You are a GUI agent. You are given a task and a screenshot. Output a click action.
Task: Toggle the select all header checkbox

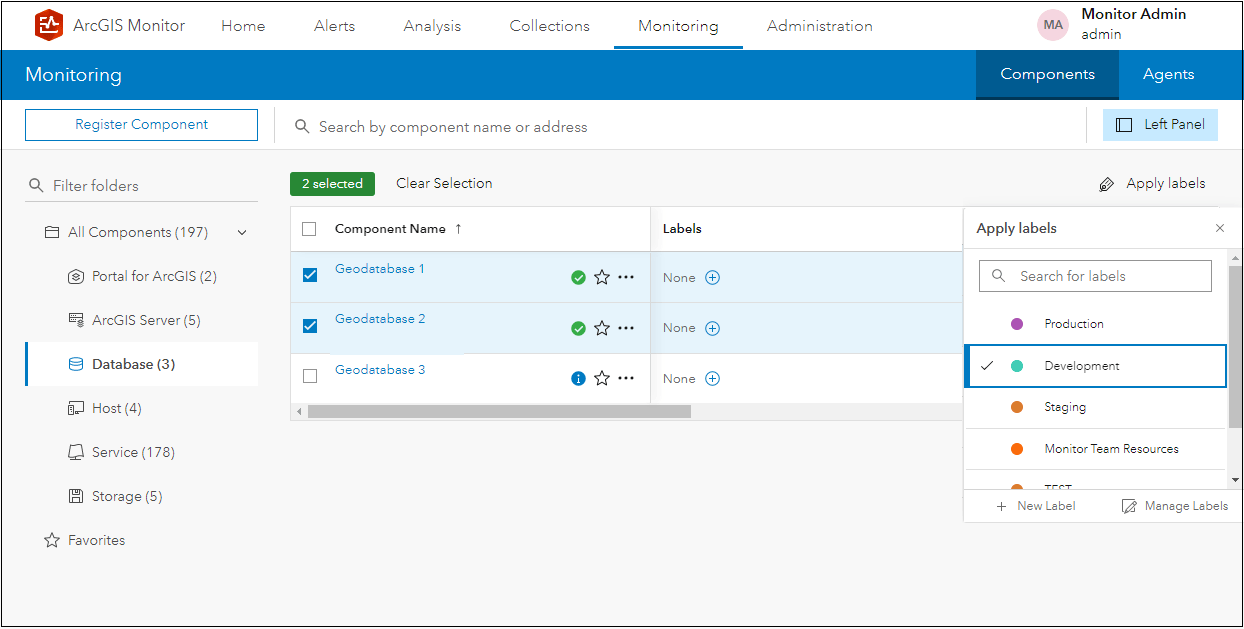[x=309, y=229]
